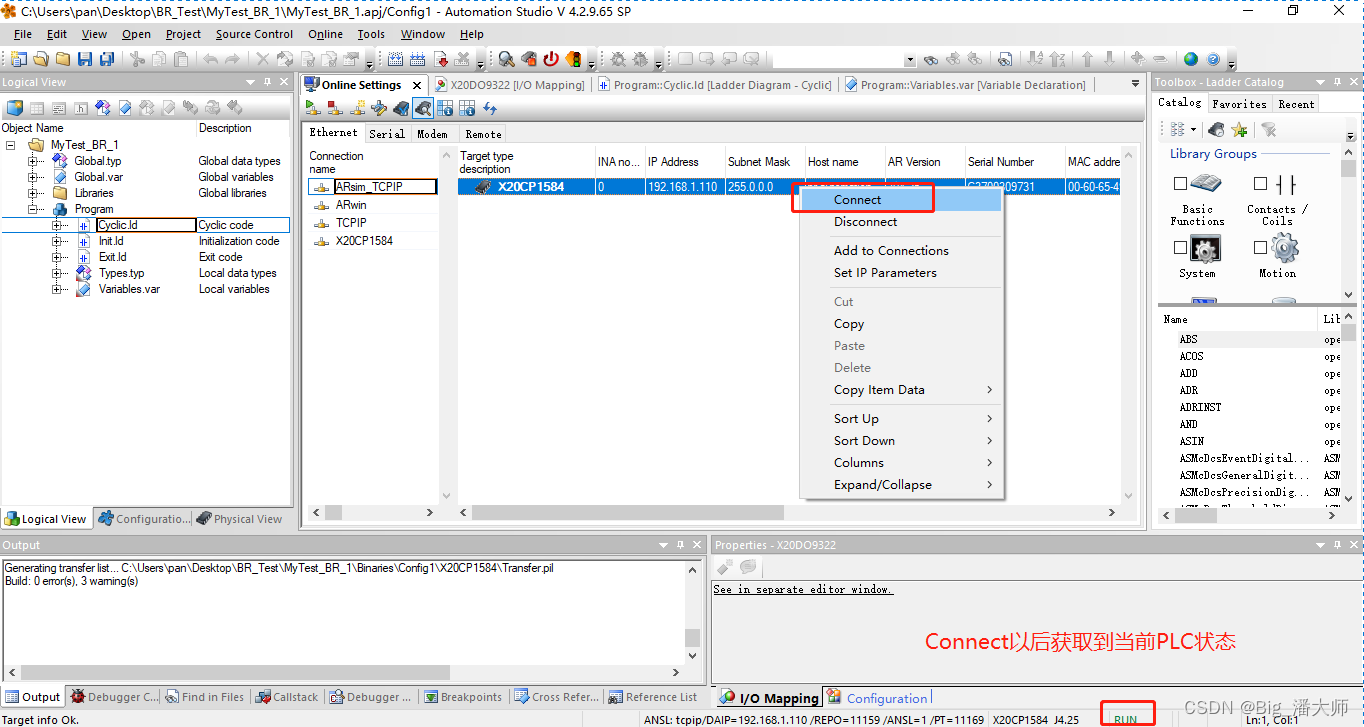The height and width of the screenshot is (727, 1364).
Task: Click the highlighted Browse for Targets icon
Action: coord(423,109)
